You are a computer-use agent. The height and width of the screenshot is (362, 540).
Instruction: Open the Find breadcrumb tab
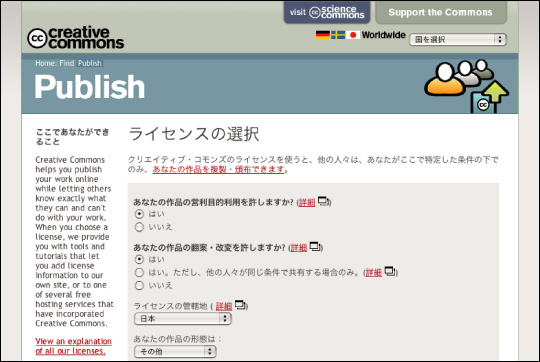66,63
